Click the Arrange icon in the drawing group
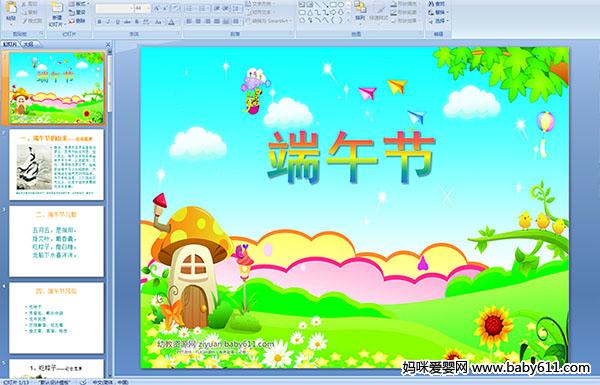 [x=360, y=11]
